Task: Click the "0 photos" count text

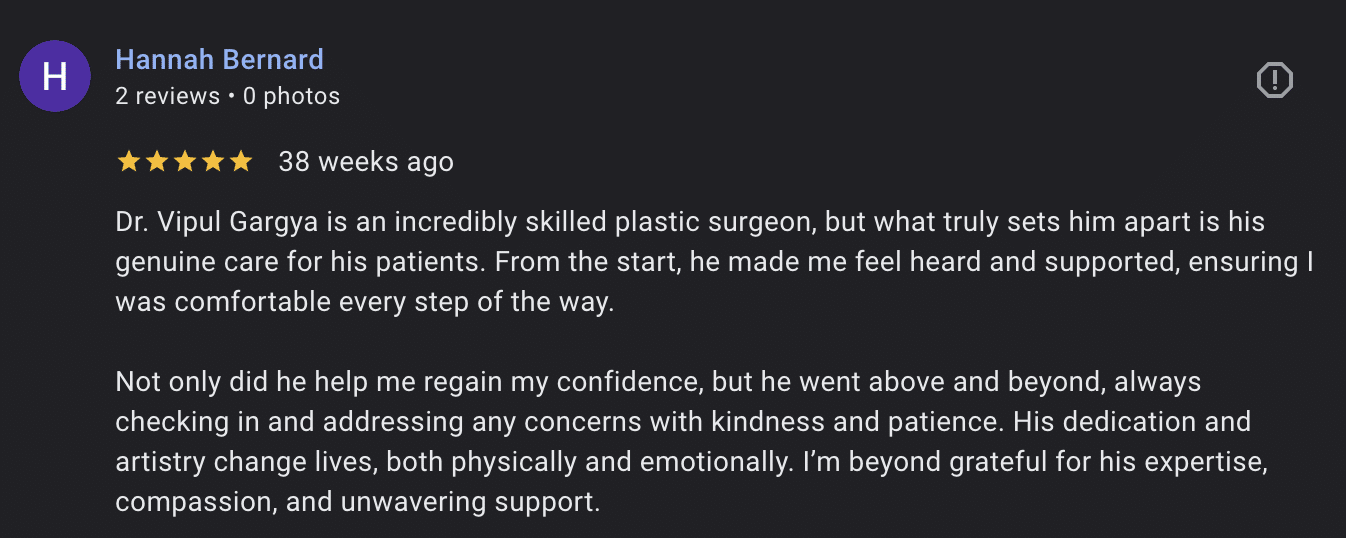Action: click(291, 96)
